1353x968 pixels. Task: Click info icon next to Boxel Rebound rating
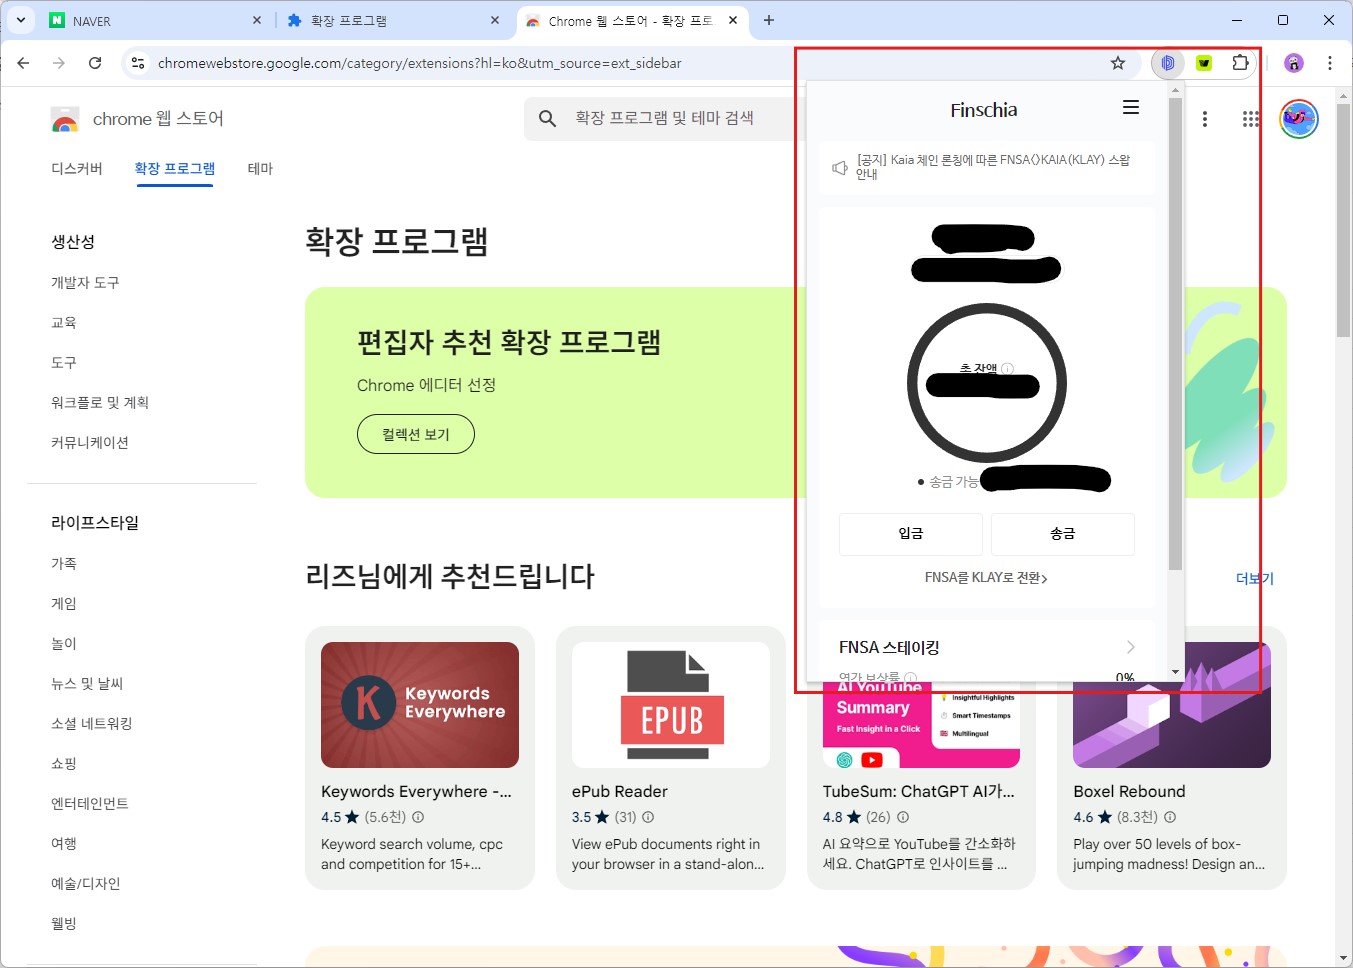1170,817
